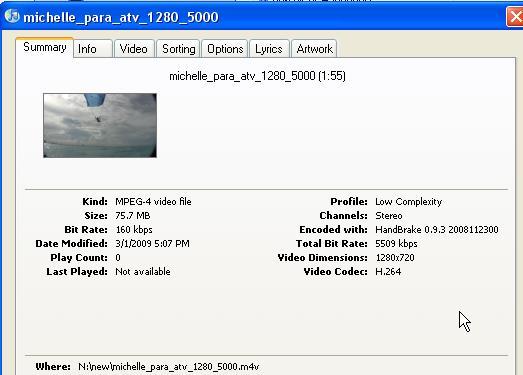
Task: Click the paraglider video thumbnail
Action: click(100, 125)
